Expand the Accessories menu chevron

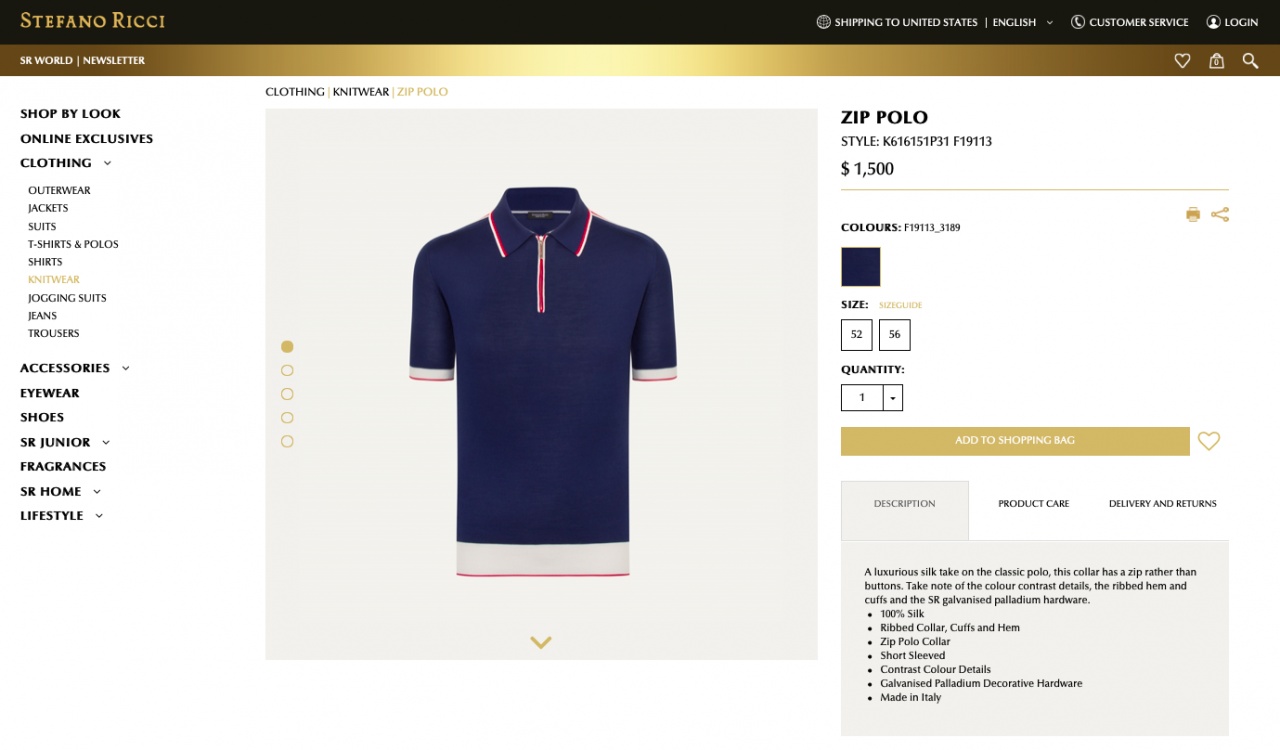(x=126, y=368)
